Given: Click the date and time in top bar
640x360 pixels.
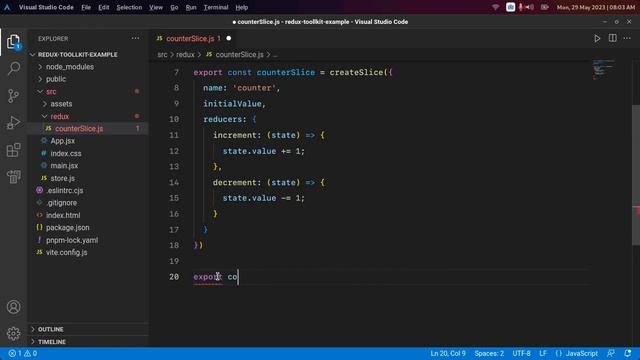Looking at the screenshot, I should point(596,7).
